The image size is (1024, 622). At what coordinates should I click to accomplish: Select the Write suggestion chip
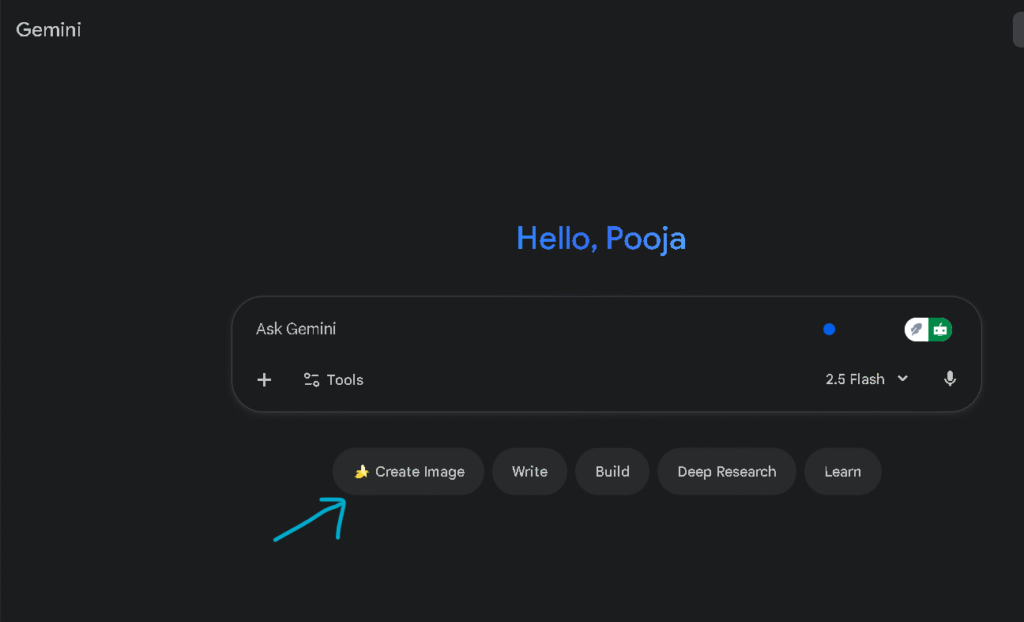click(529, 471)
